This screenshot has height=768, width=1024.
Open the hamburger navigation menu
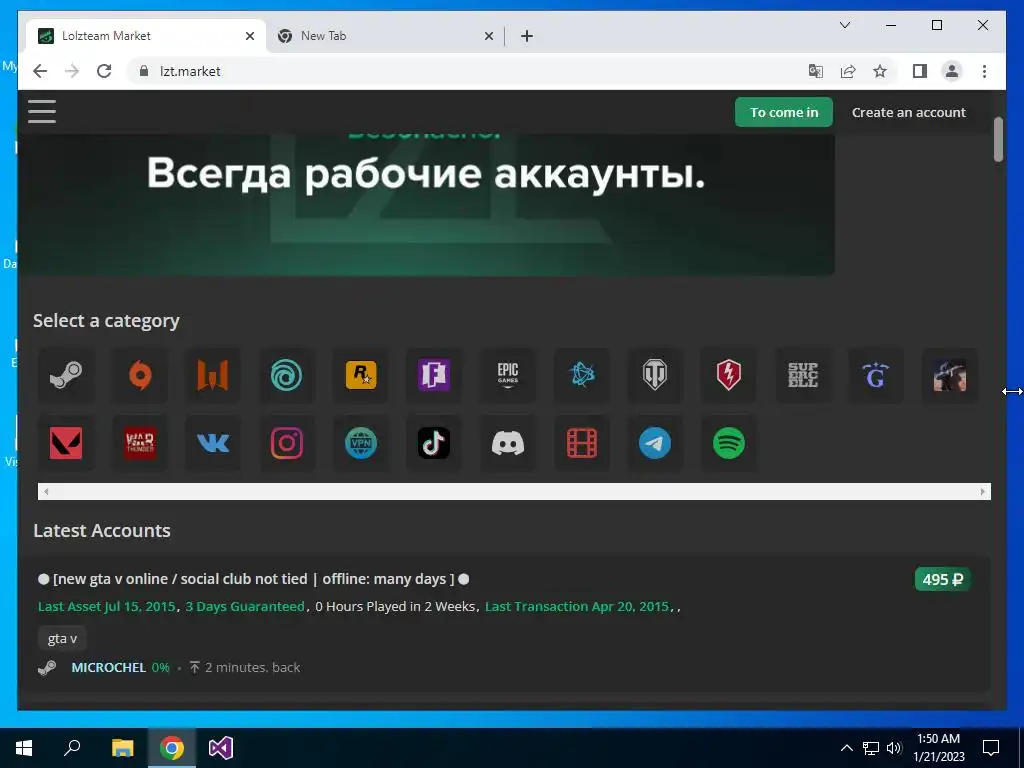(x=42, y=111)
